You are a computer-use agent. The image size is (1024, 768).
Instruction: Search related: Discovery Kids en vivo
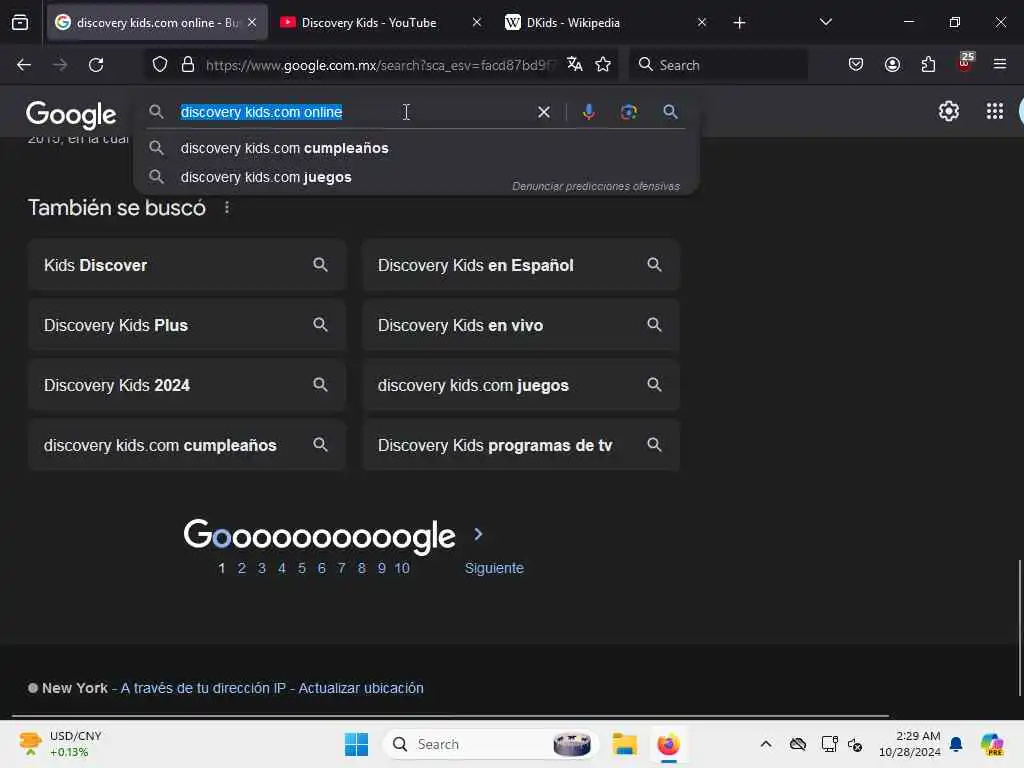[521, 325]
